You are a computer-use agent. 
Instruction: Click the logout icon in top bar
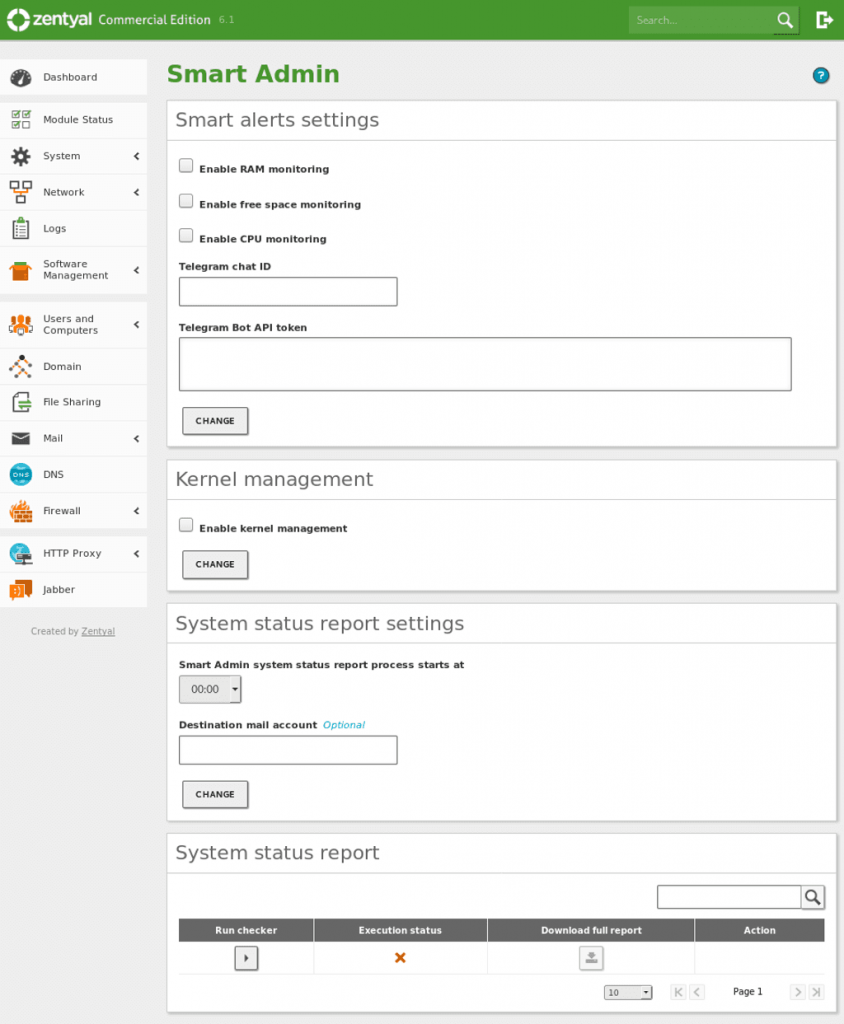[x=824, y=20]
